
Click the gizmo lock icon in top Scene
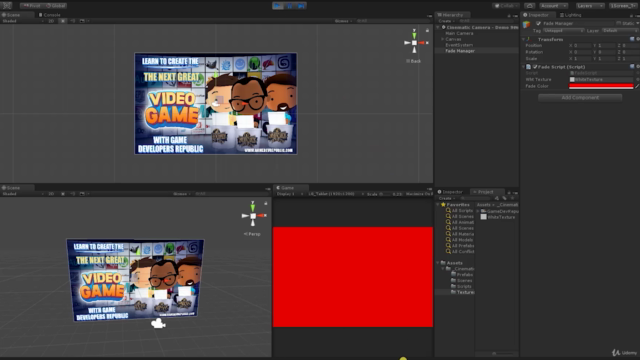427,31
